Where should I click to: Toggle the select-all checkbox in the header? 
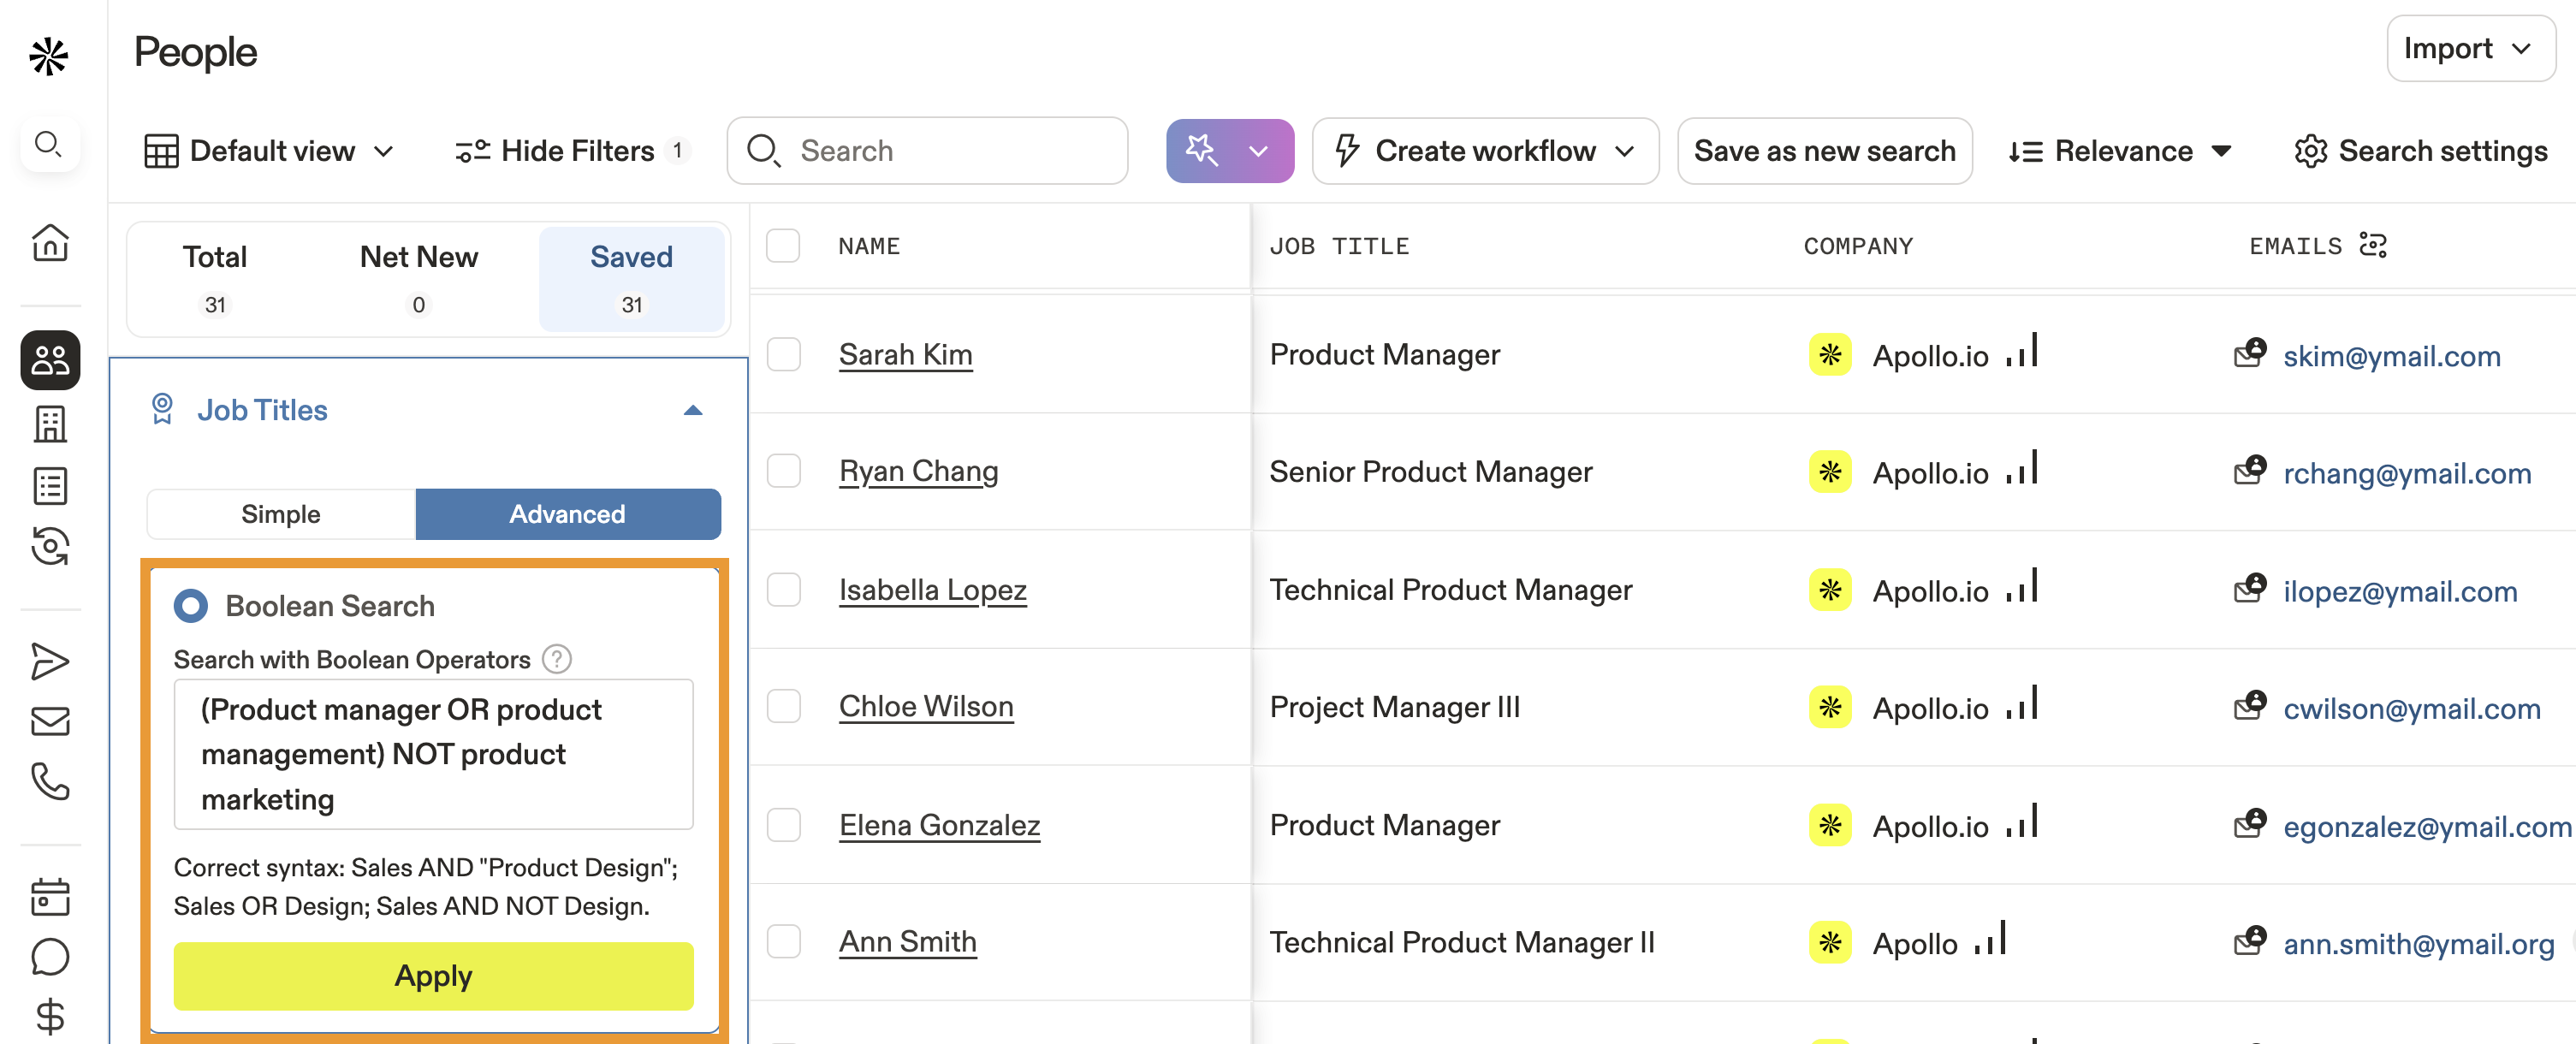point(784,245)
